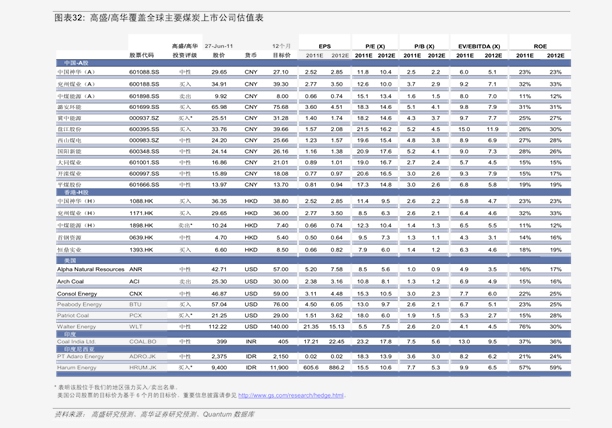Click the EPS column group header
612x428 pixels.
(324, 46)
